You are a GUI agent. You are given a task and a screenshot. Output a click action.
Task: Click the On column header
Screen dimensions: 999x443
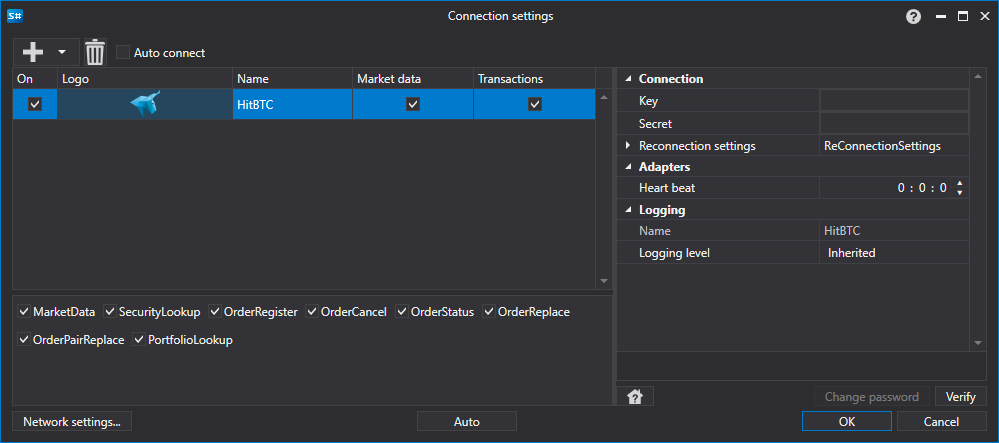(35, 79)
